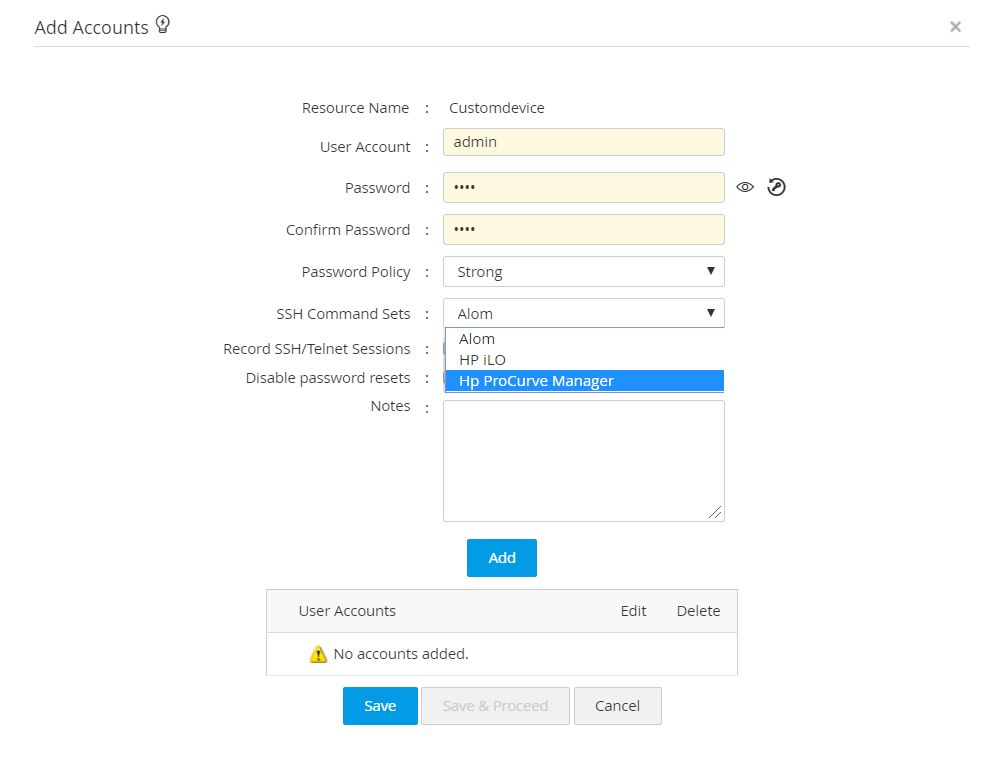Click the Confirm Password field

(x=583, y=230)
